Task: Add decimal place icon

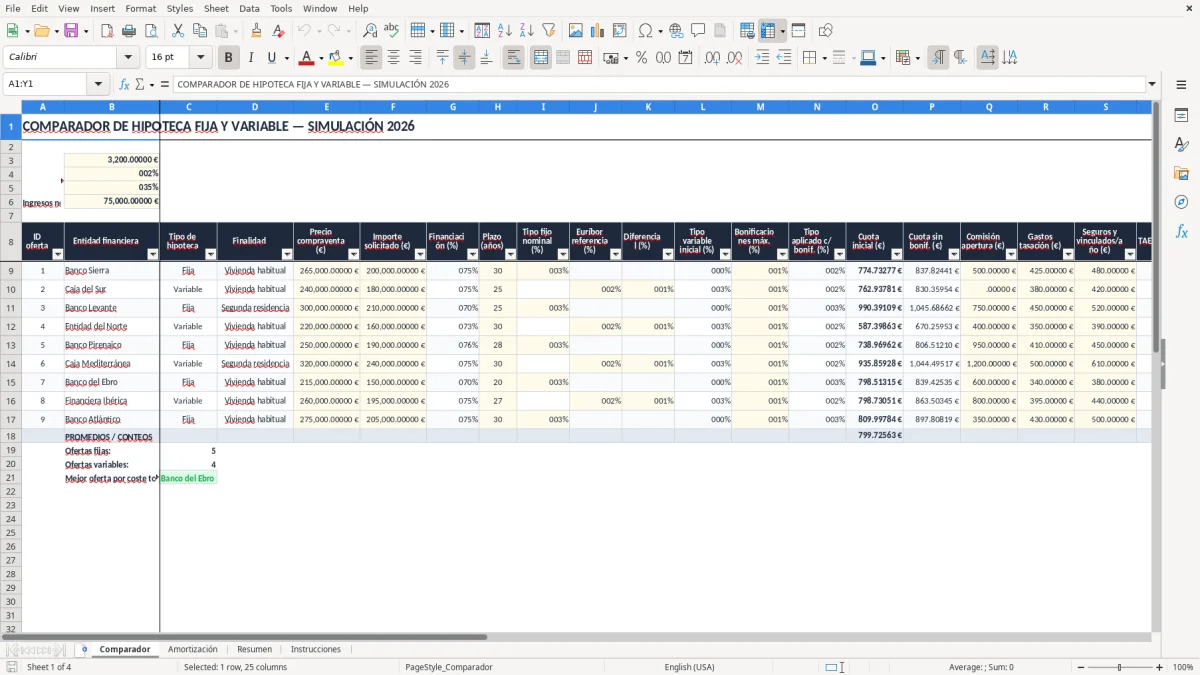Action: pyautogui.click(x=713, y=58)
